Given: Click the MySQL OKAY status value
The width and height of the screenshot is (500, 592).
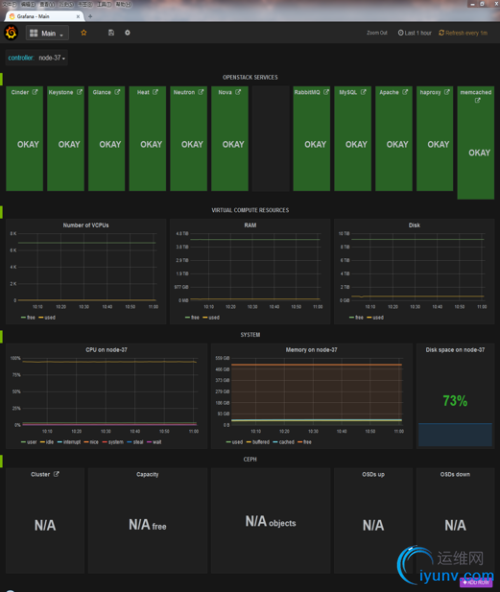Looking at the screenshot, I should (356, 145).
